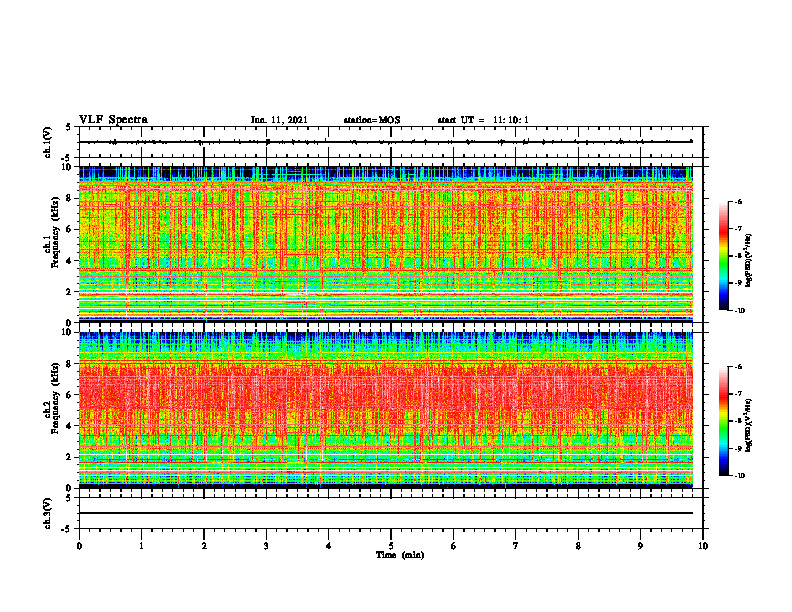Click the ch.2 spectrogram colorbar
This screenshot has width=792, height=612.
pyautogui.click(x=723, y=421)
